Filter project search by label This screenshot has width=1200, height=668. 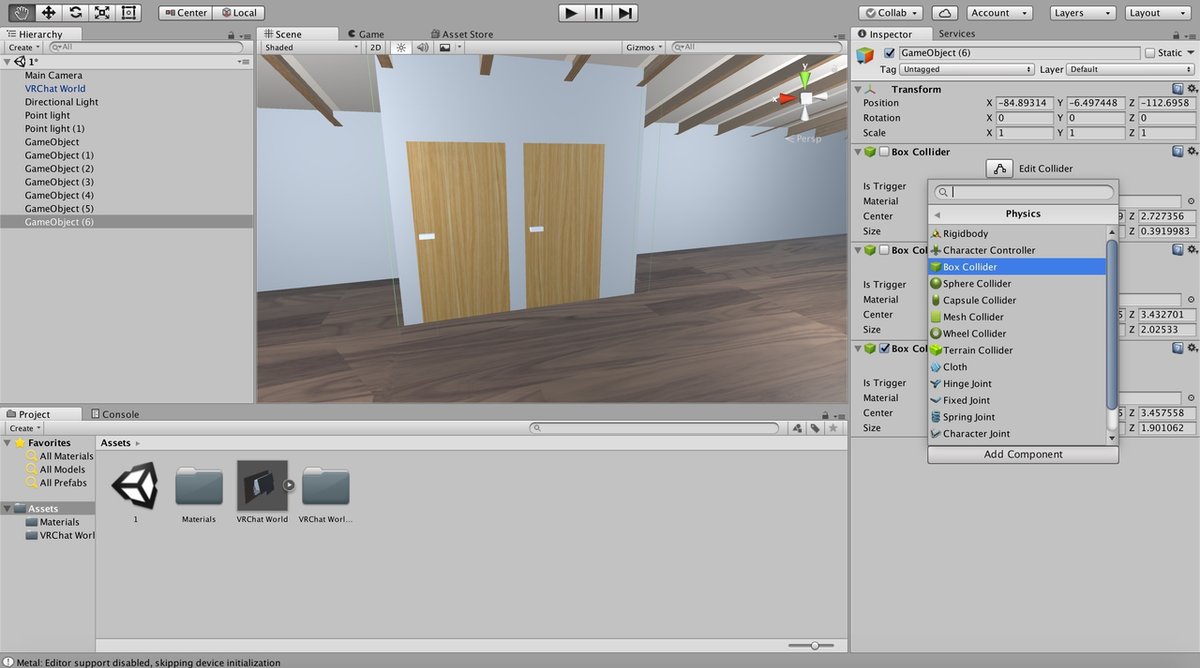coord(815,428)
